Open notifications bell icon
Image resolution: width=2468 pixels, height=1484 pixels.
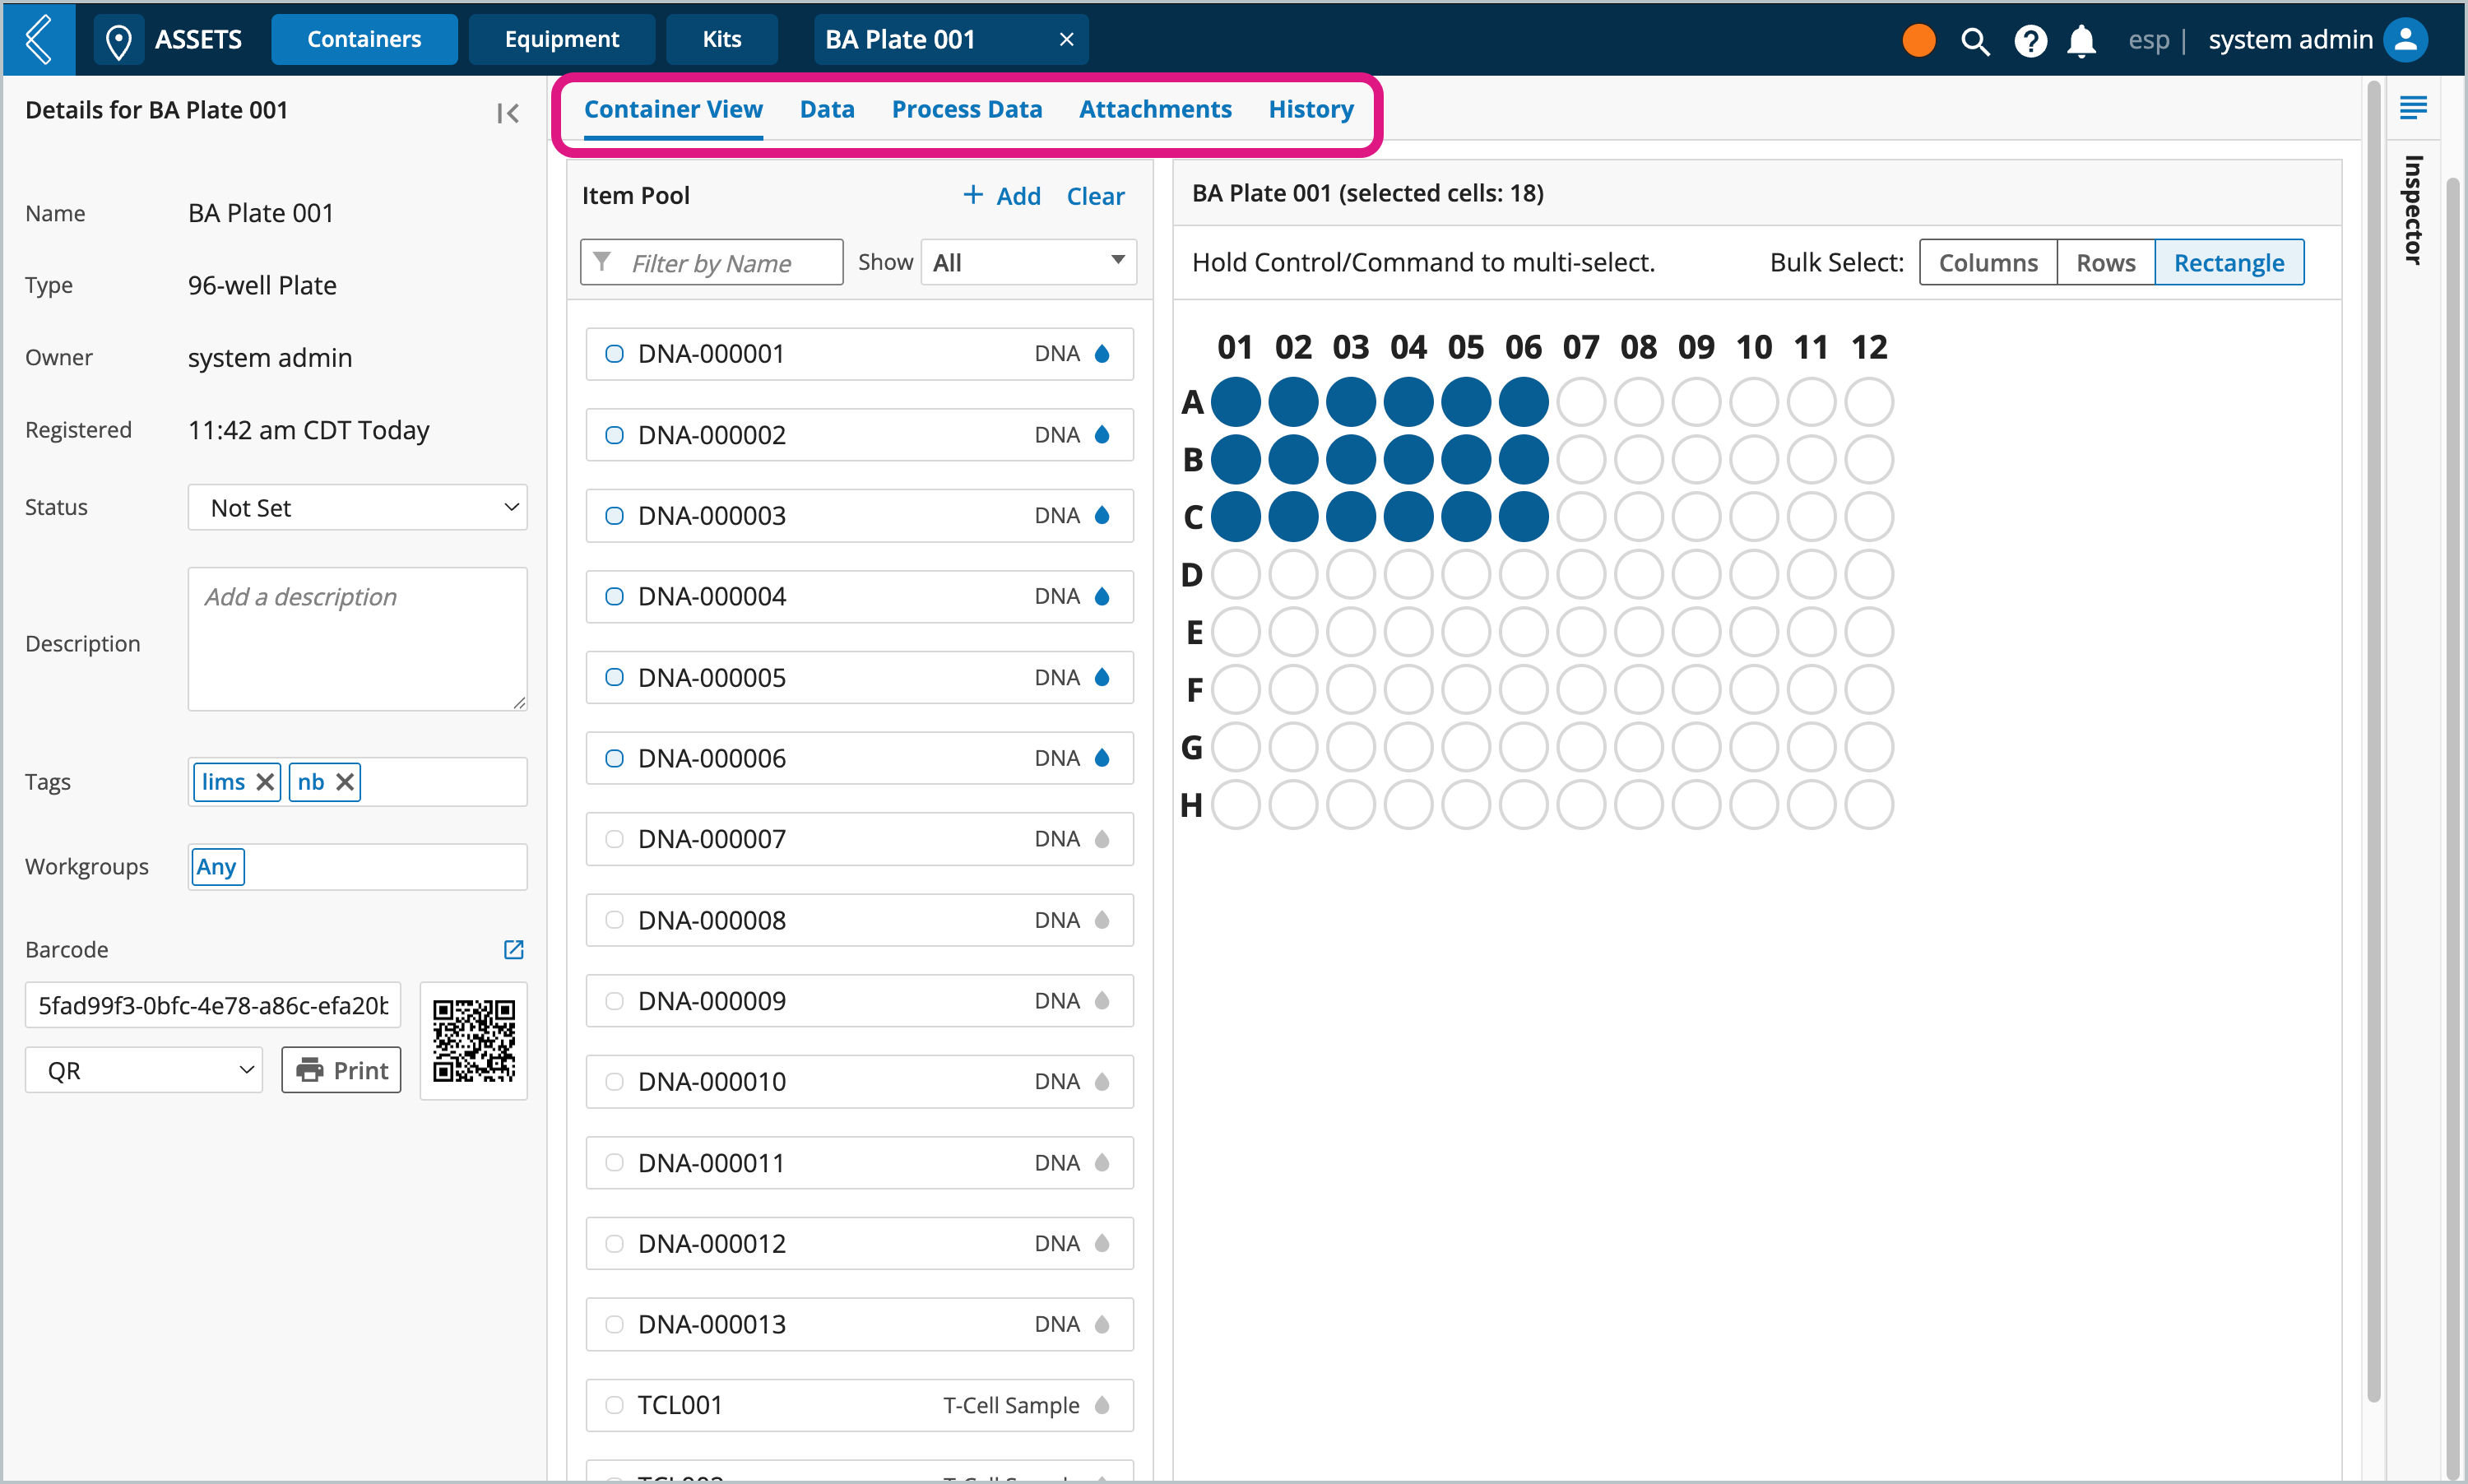(2081, 41)
